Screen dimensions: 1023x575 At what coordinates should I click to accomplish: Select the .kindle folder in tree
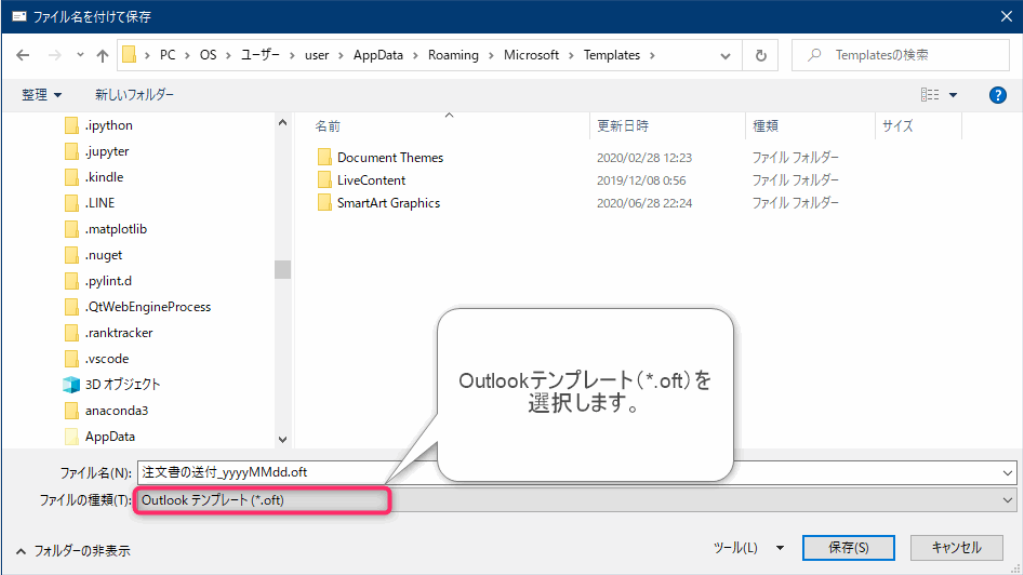click(x=104, y=178)
